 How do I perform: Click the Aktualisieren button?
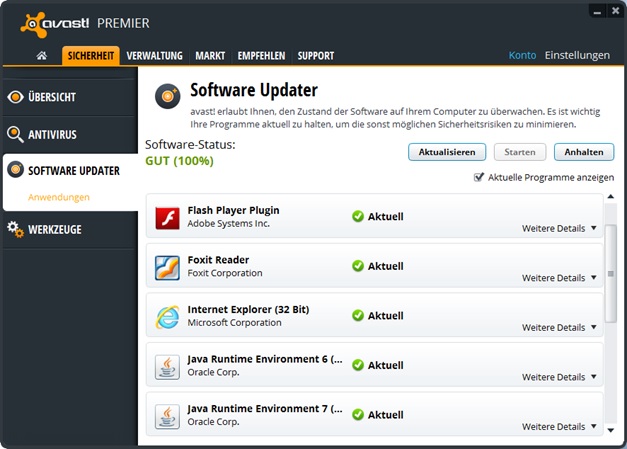pyautogui.click(x=447, y=152)
